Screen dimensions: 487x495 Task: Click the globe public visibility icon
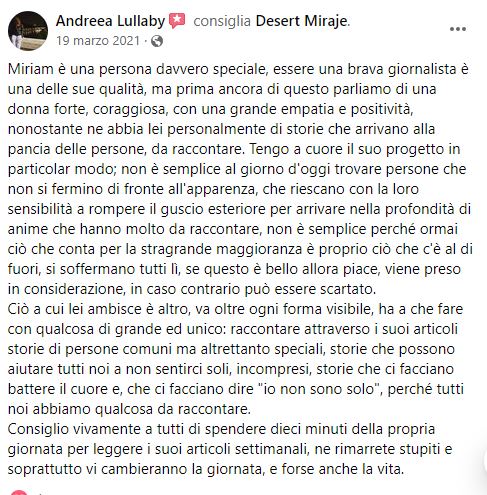[x=157, y=41]
